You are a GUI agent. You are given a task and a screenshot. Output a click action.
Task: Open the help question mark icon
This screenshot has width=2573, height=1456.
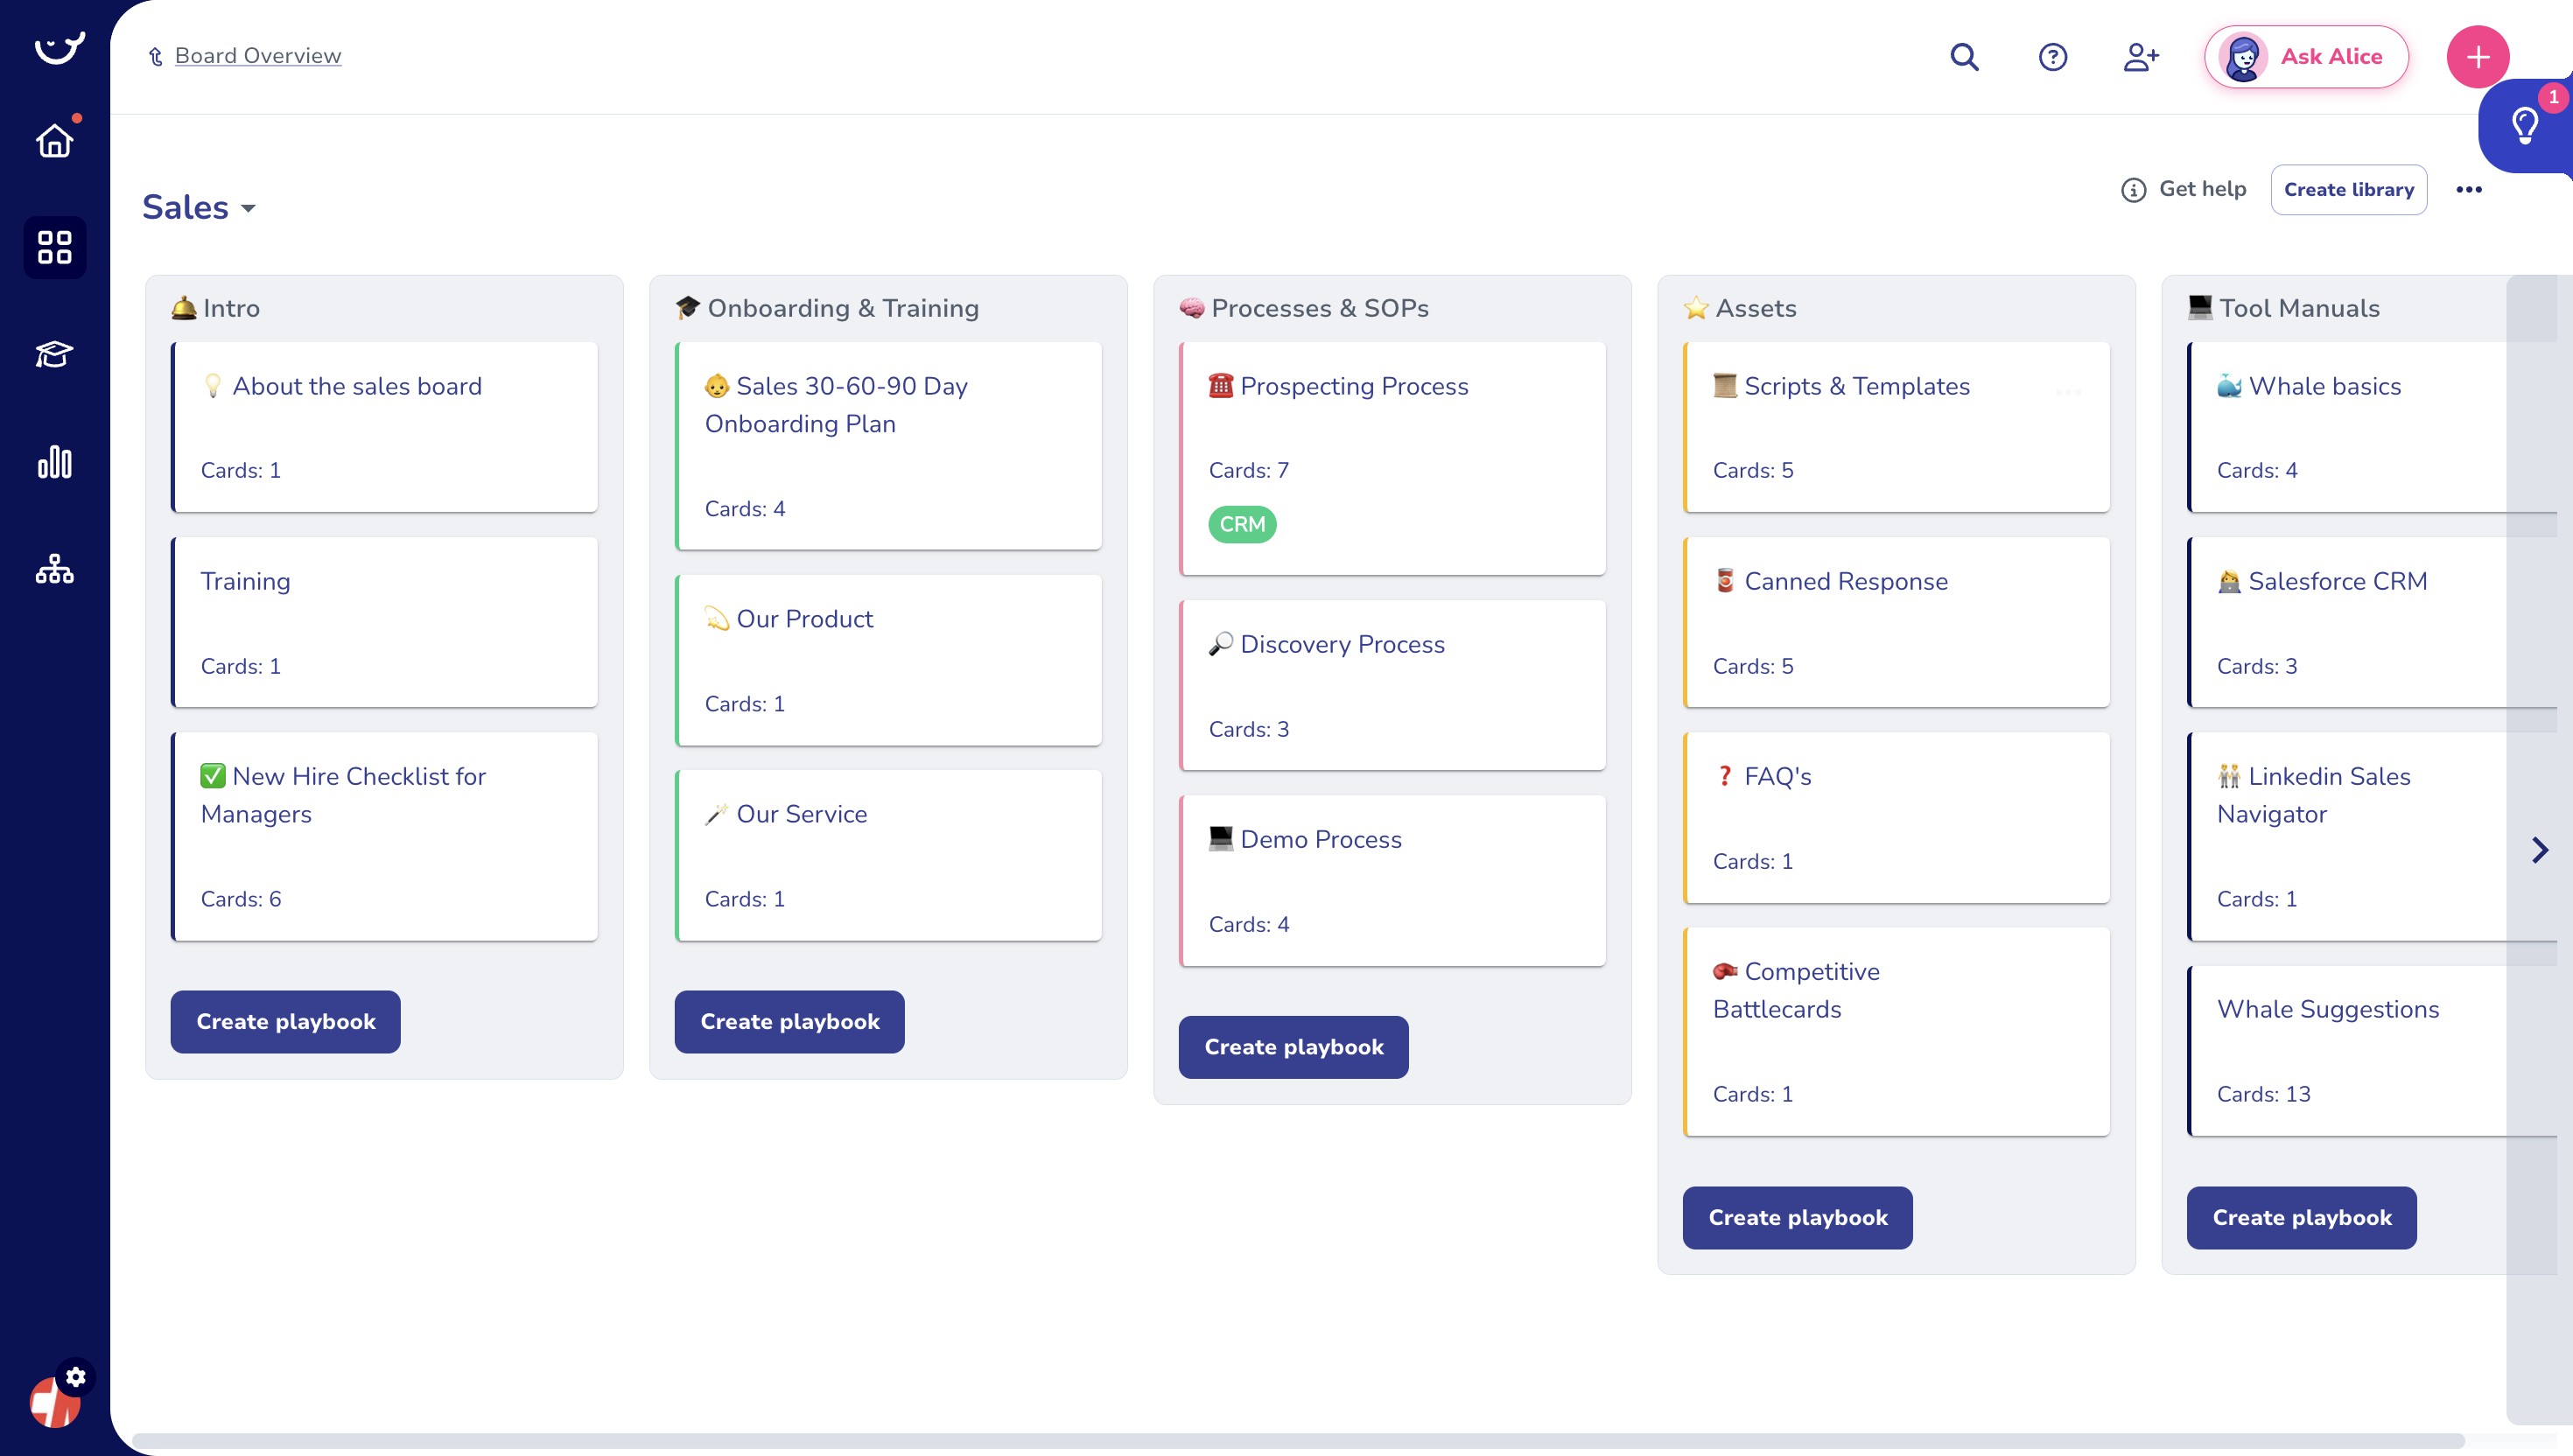coord(2053,56)
